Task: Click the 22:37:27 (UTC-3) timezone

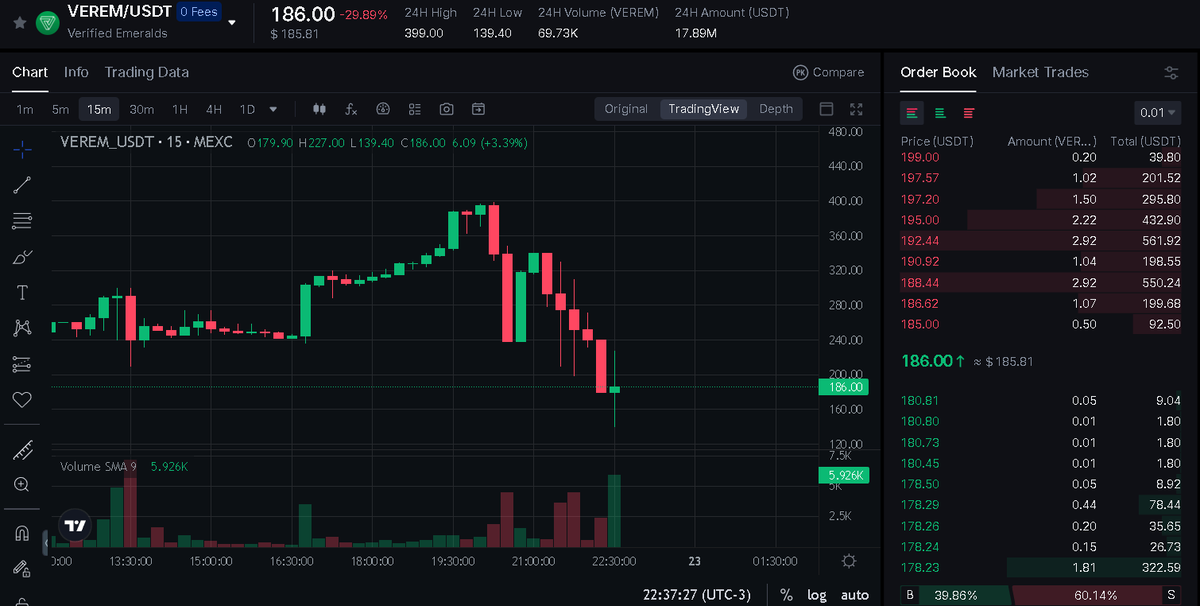Action: 697,595
